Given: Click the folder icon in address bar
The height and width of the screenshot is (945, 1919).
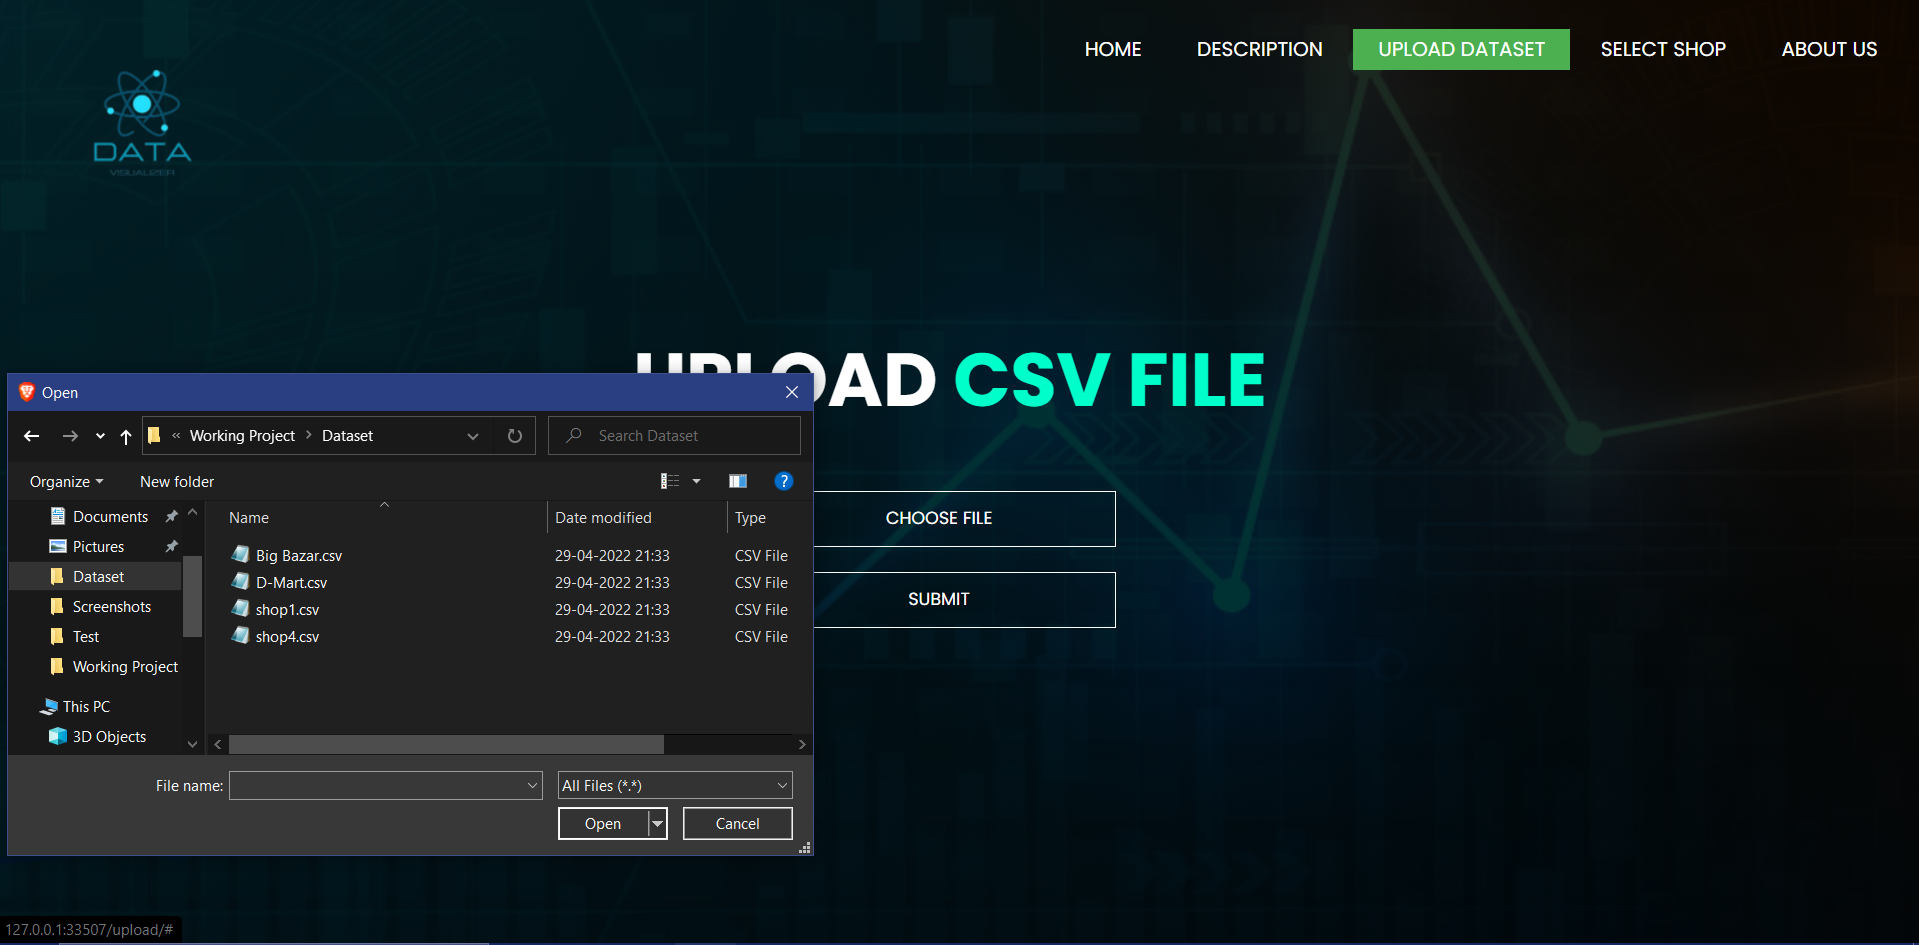Looking at the screenshot, I should click(x=154, y=435).
